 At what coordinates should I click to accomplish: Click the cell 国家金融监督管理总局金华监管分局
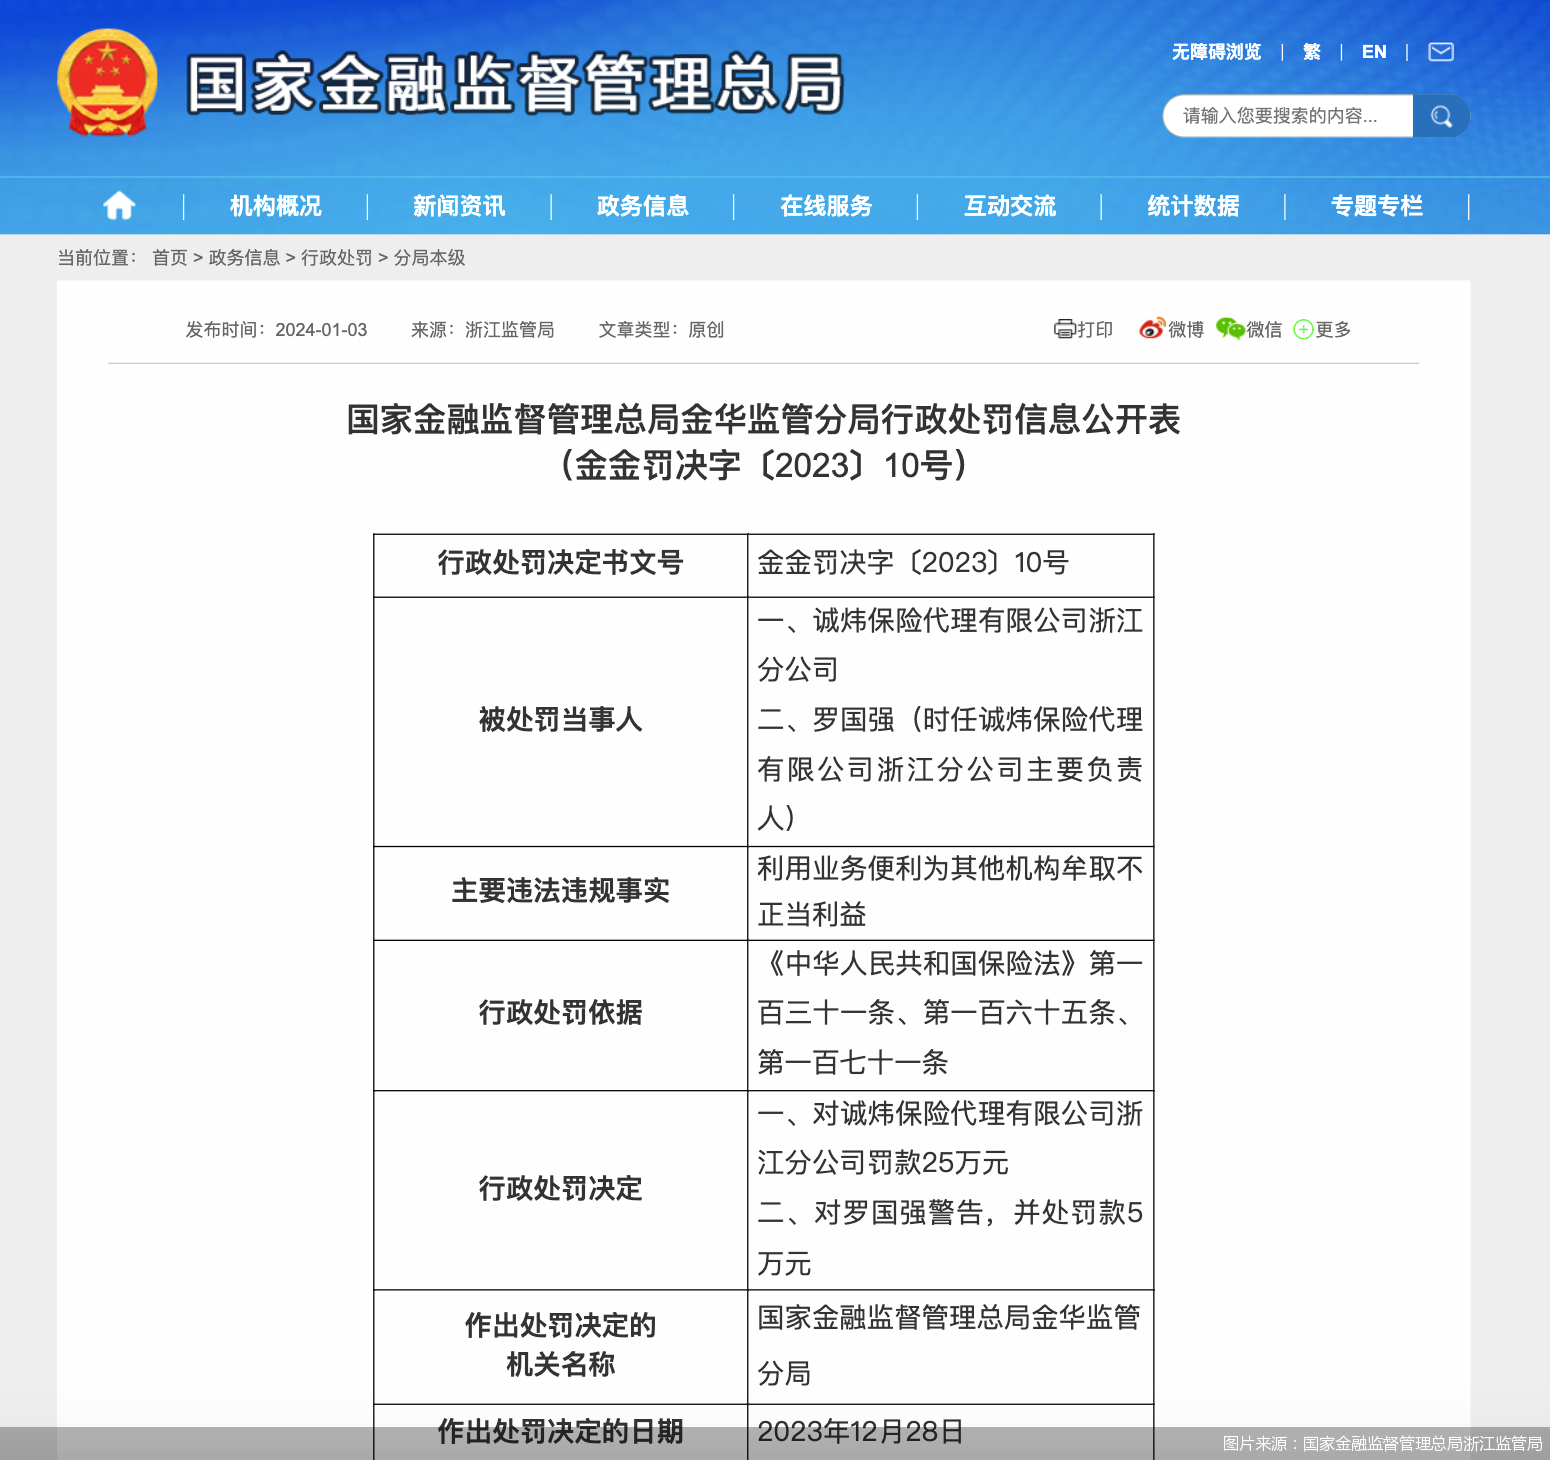(949, 1345)
